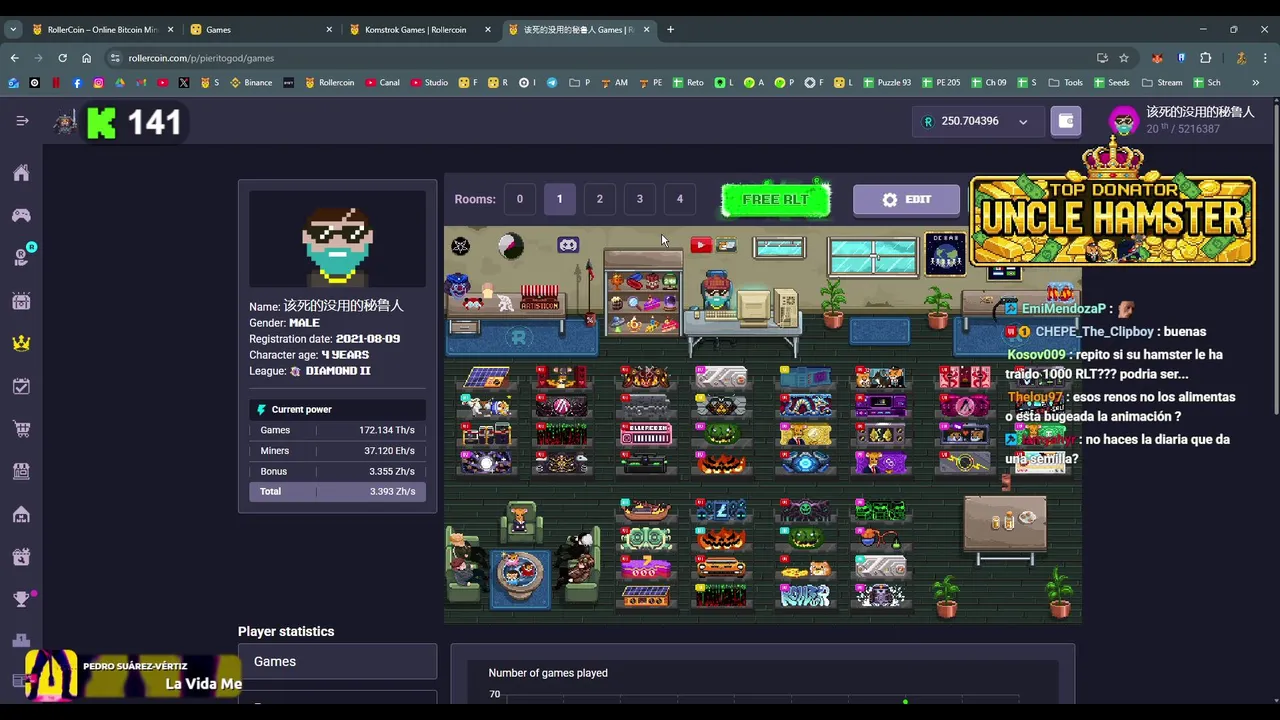
Task: Click the Miners 37.120 Eh/s row
Action: click(x=337, y=451)
